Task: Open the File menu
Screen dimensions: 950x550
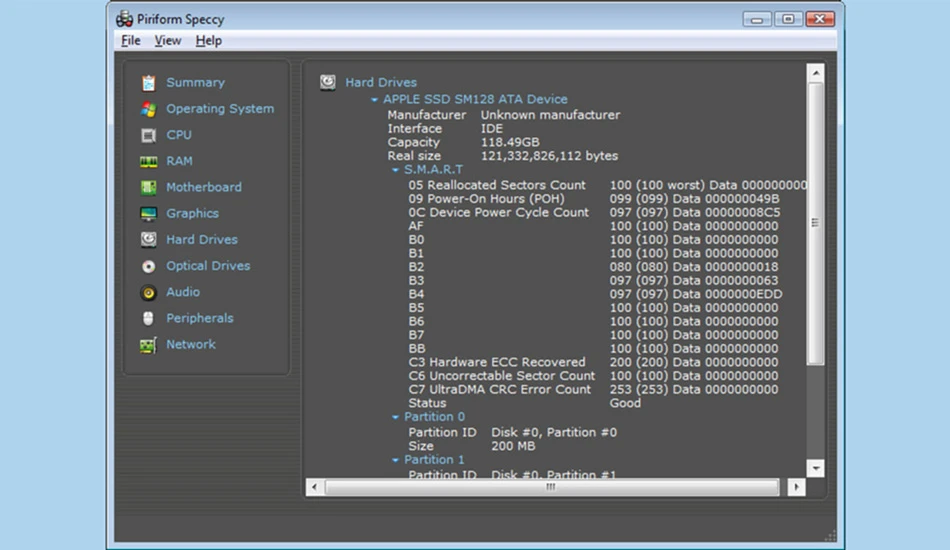Action: pos(131,41)
